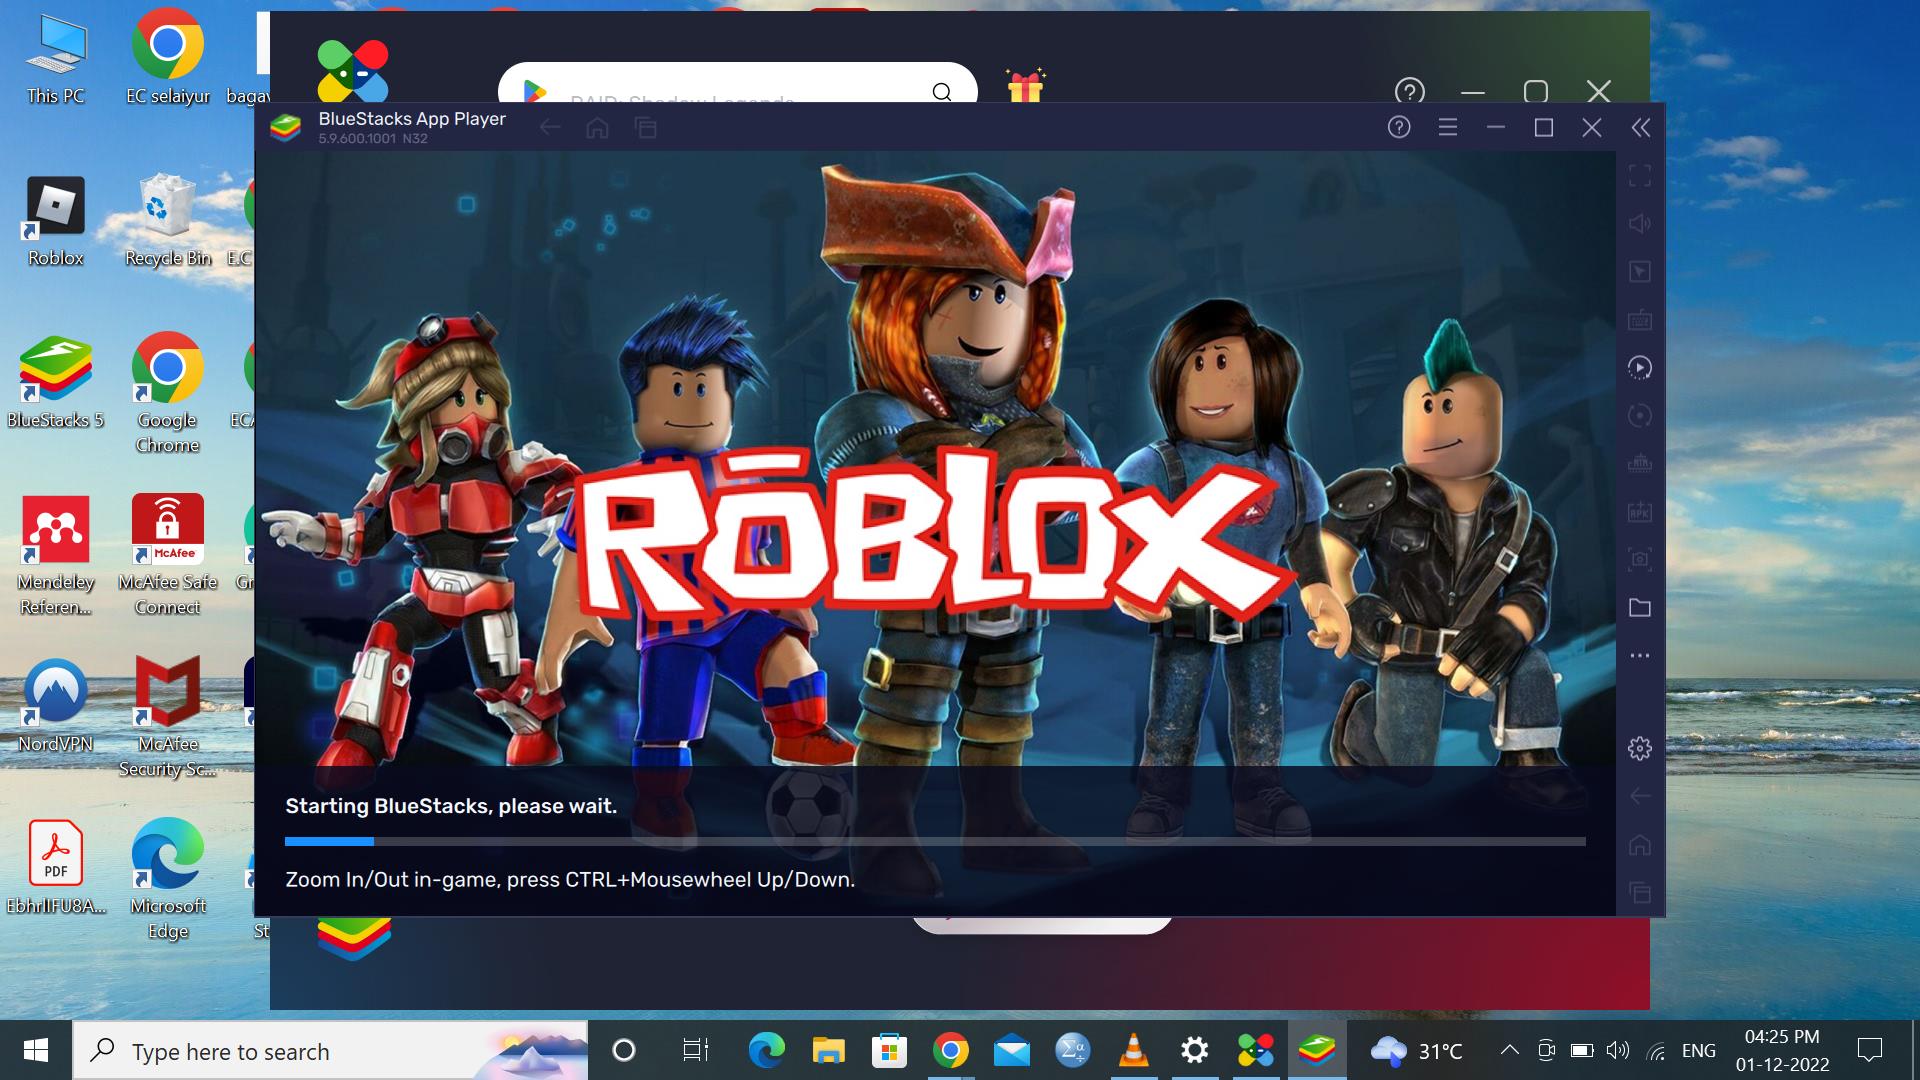Image resolution: width=1920 pixels, height=1080 pixels.
Task: Open BlueStacks settings gear in sidebar
Action: [1640, 748]
